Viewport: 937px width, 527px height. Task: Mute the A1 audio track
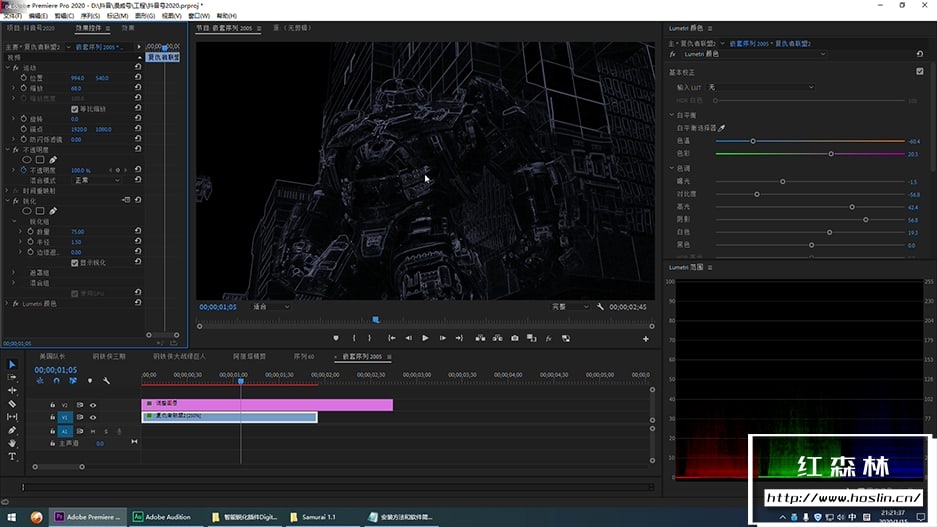click(x=93, y=431)
